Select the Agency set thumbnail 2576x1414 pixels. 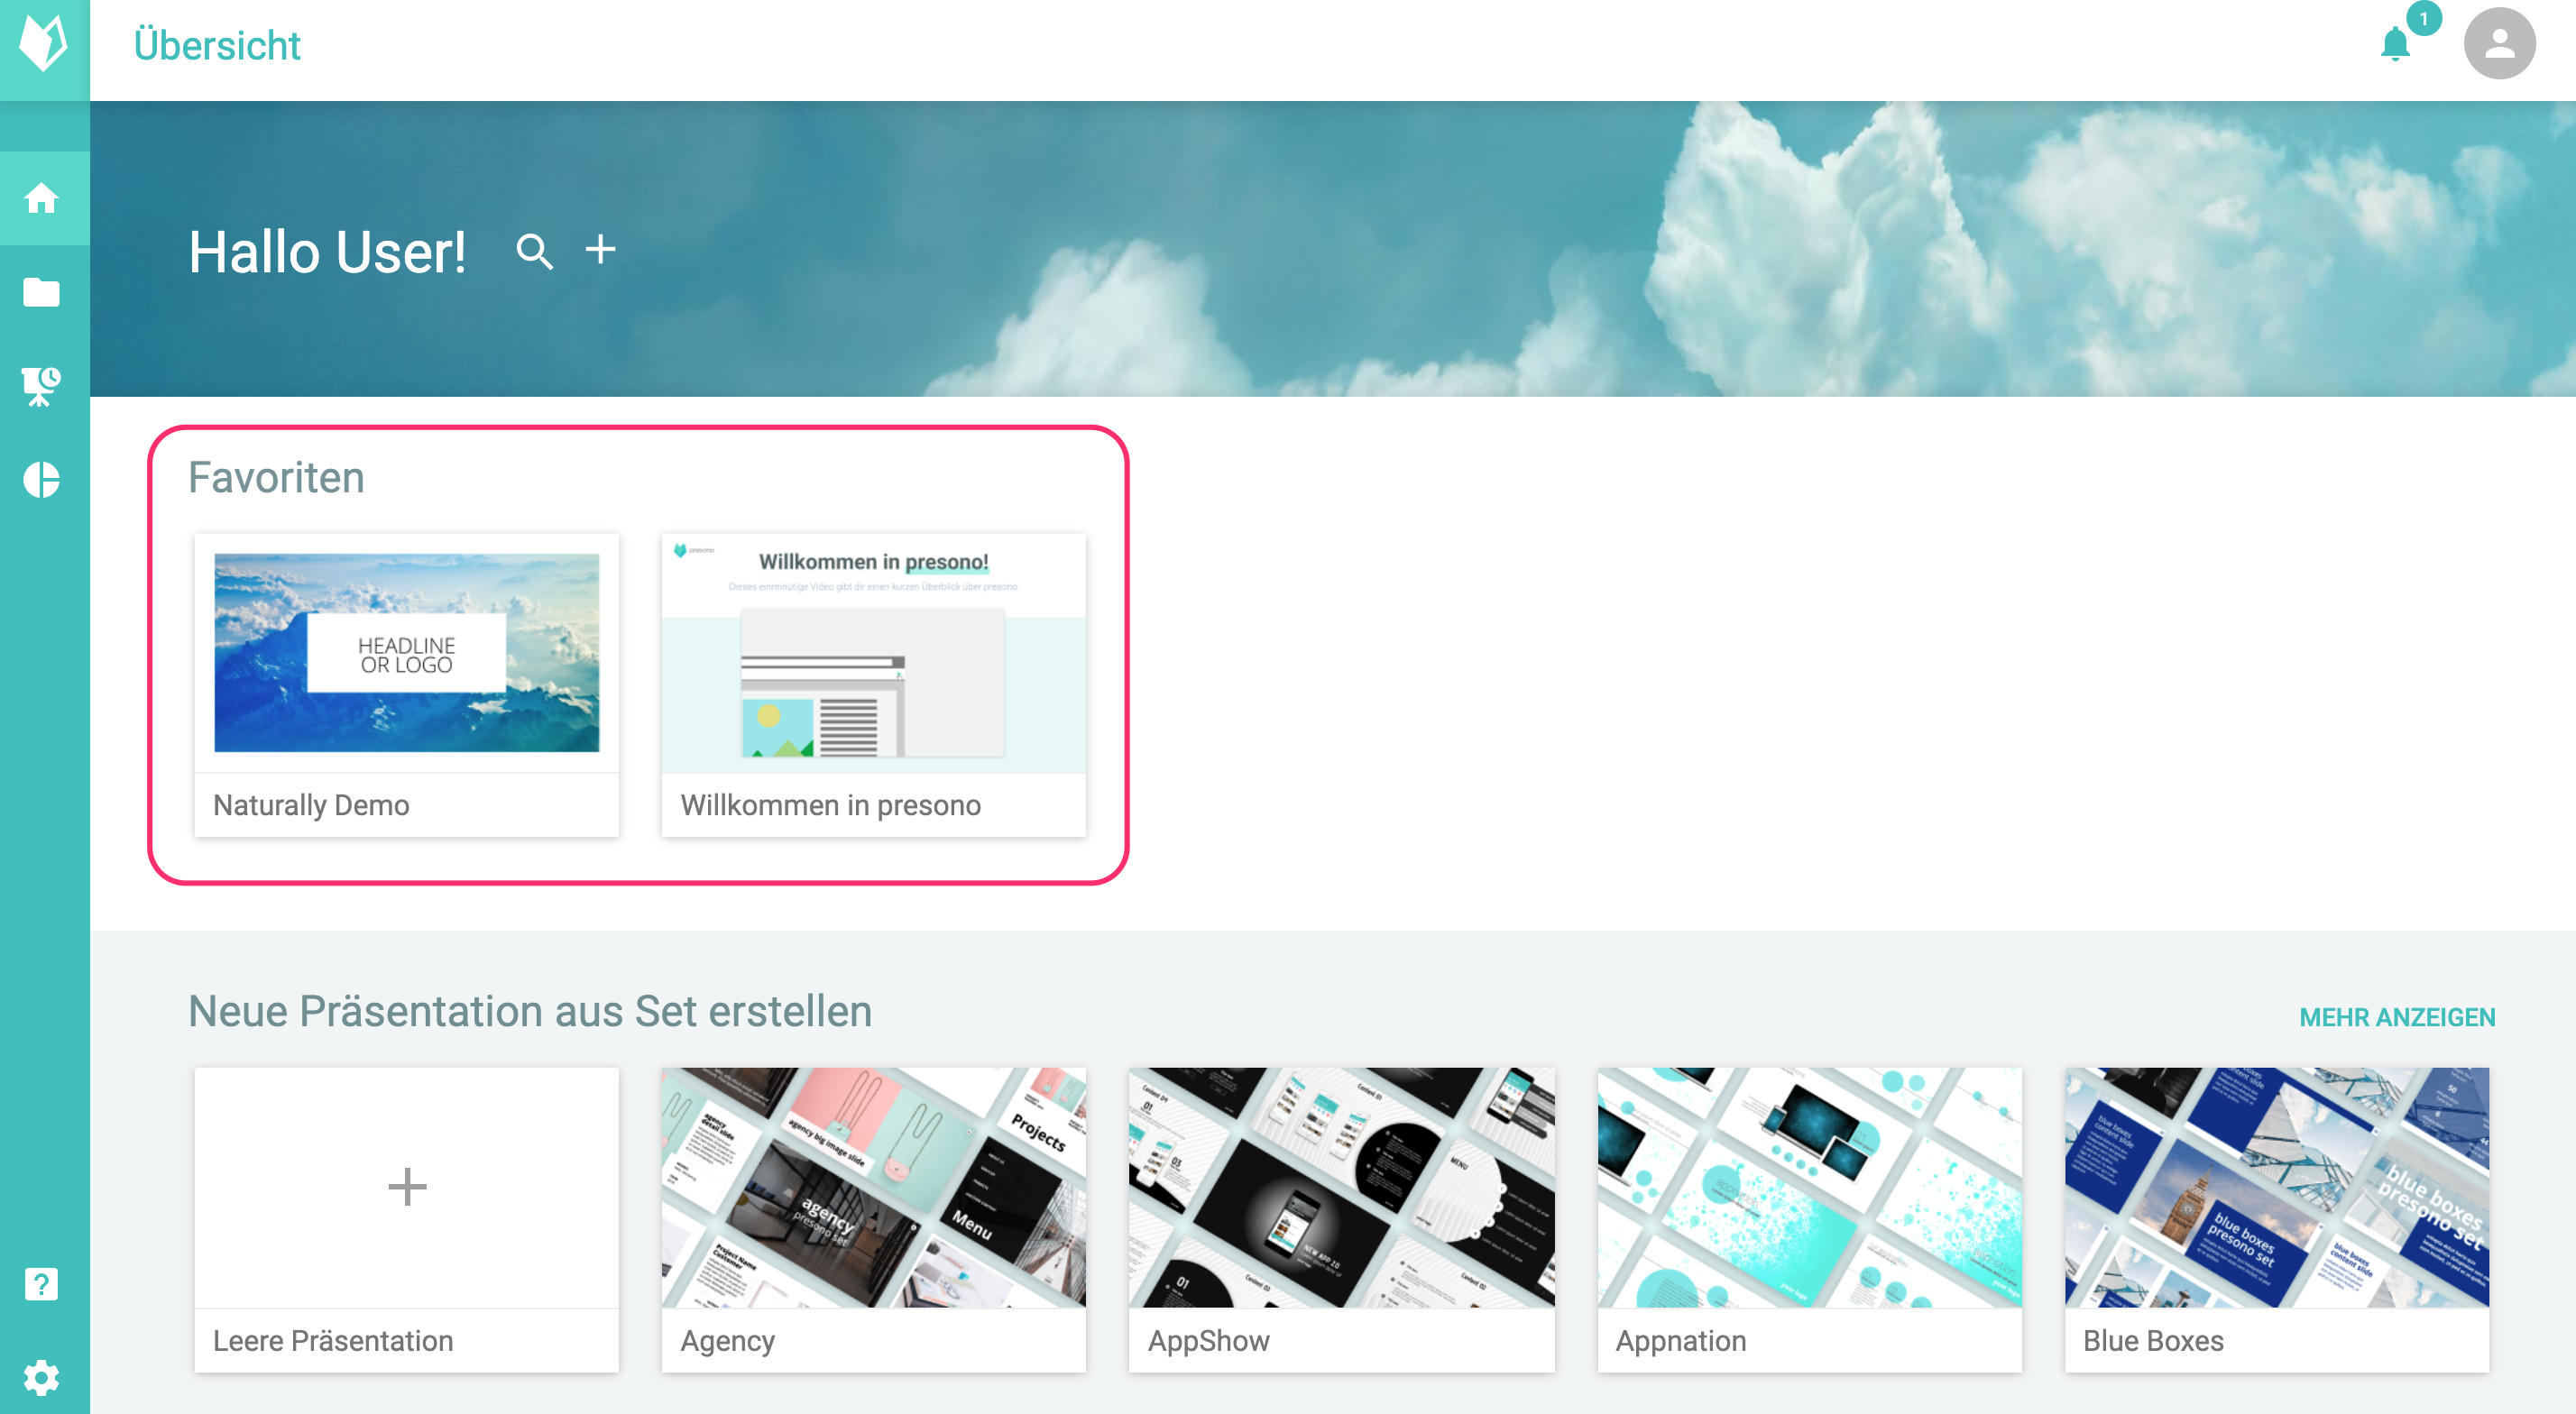click(873, 1187)
